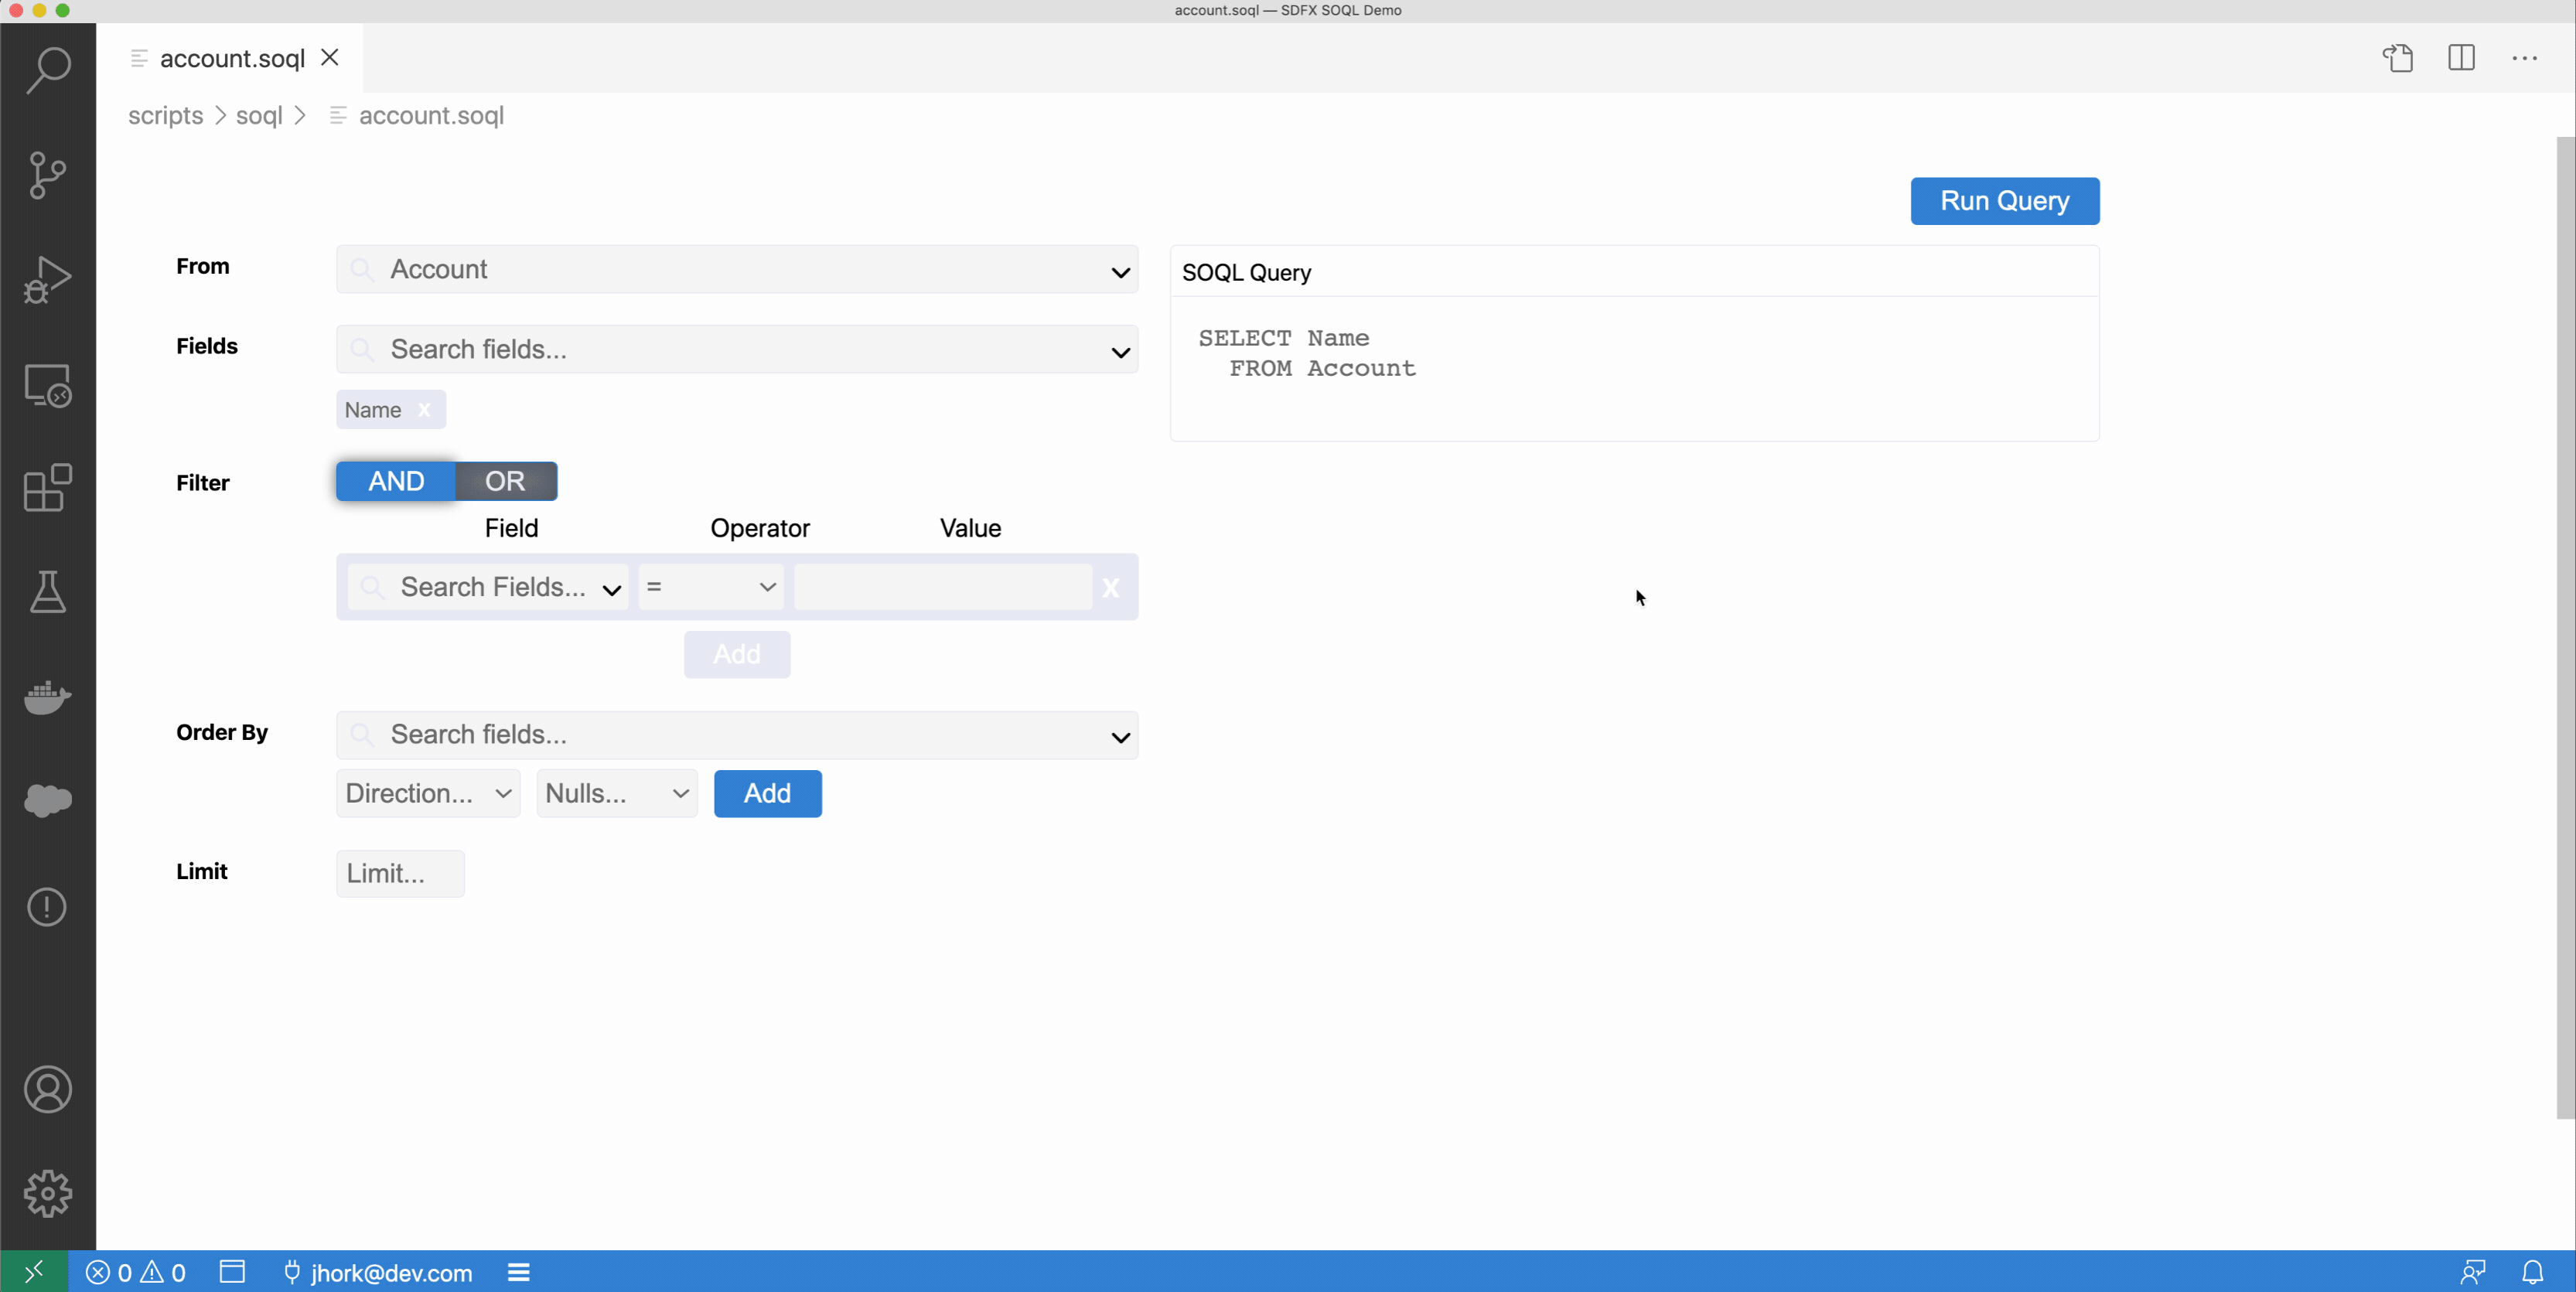Open Manage gear icon
2576x1292 pixels.
[x=47, y=1193]
